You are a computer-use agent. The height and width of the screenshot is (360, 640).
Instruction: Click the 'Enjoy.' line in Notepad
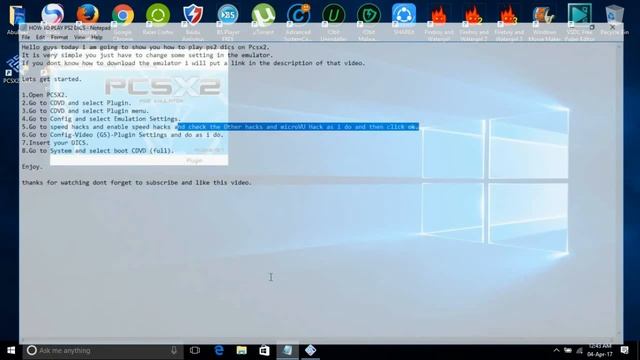click(x=32, y=167)
